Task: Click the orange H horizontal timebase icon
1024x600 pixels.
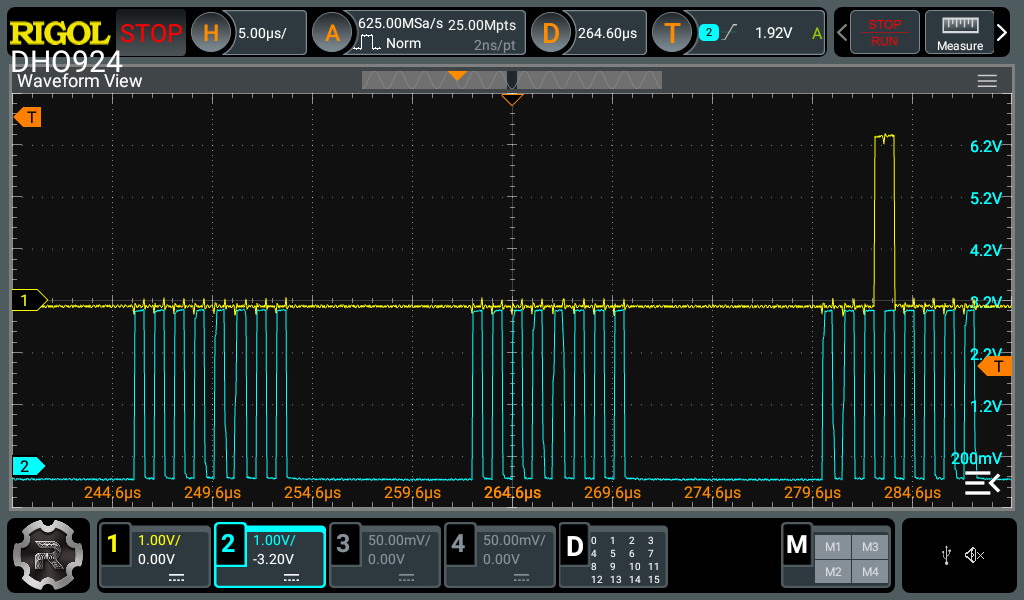Action: pyautogui.click(x=210, y=33)
